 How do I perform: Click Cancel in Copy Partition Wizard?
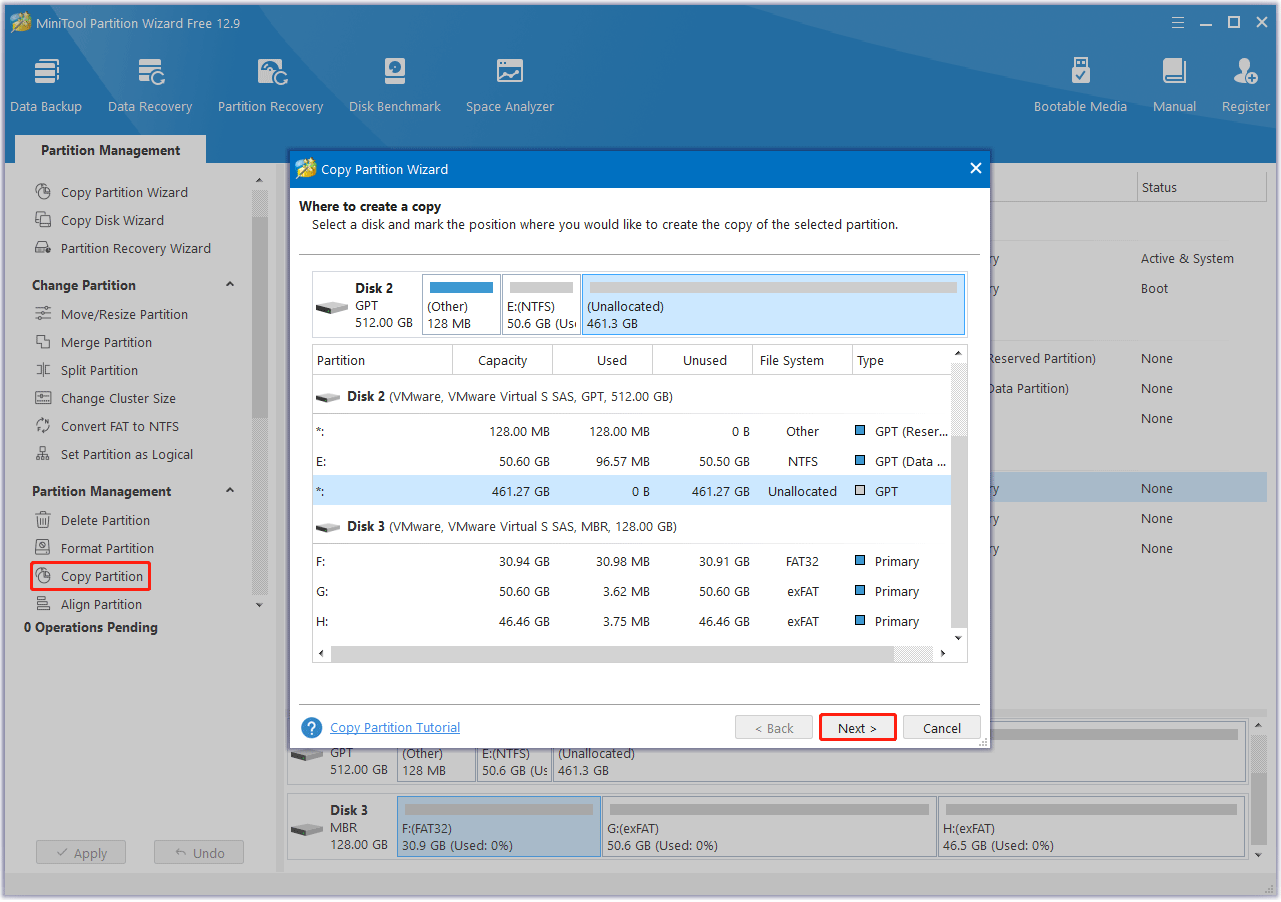tap(942, 728)
